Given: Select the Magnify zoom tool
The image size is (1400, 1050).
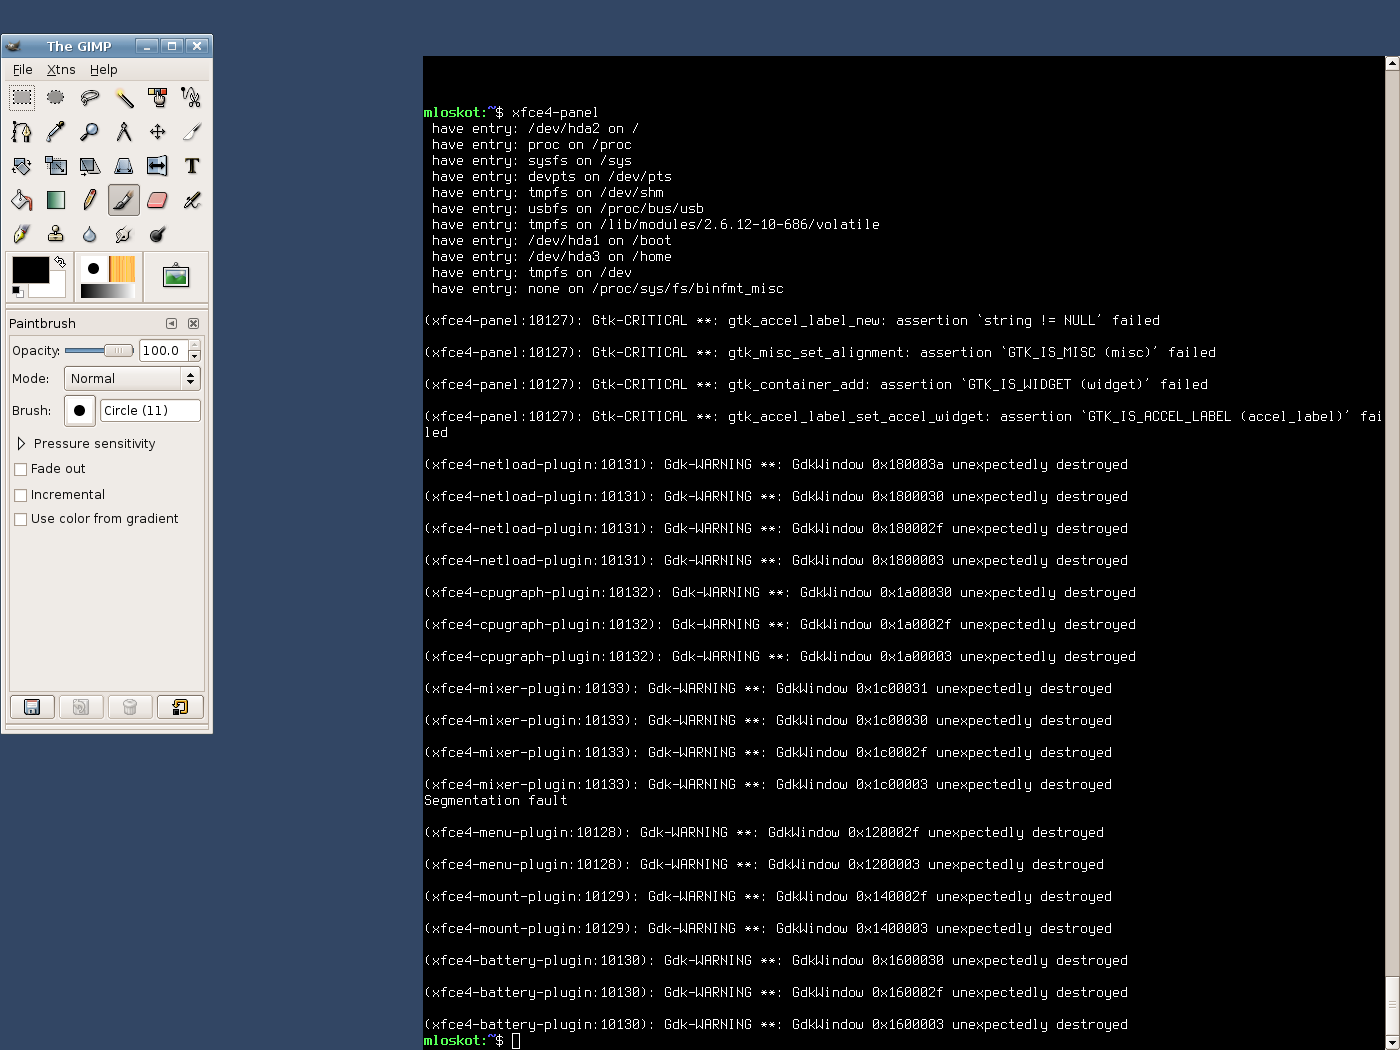Looking at the screenshot, I should point(89,132).
